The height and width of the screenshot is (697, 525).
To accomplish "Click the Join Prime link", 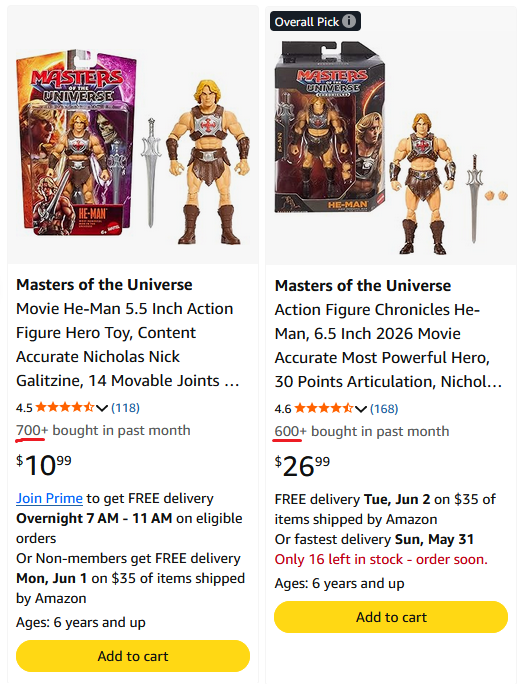I will [49, 498].
